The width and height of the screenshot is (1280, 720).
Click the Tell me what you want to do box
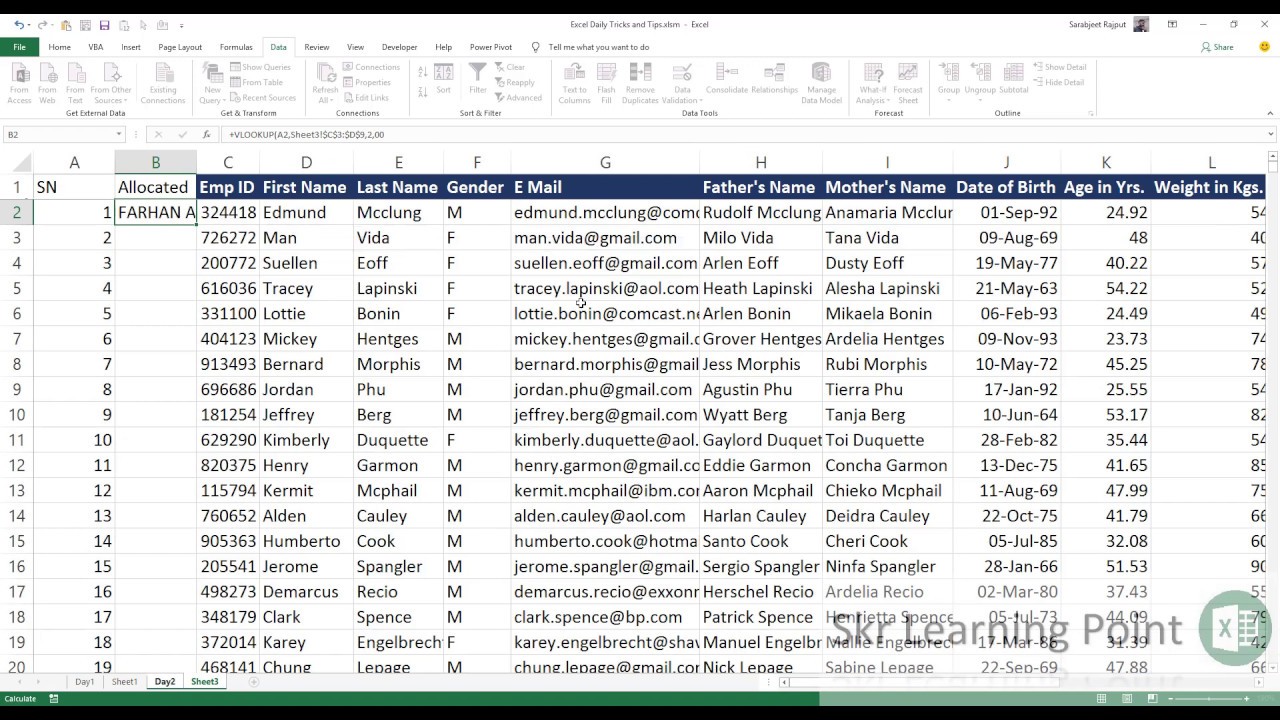click(x=599, y=47)
